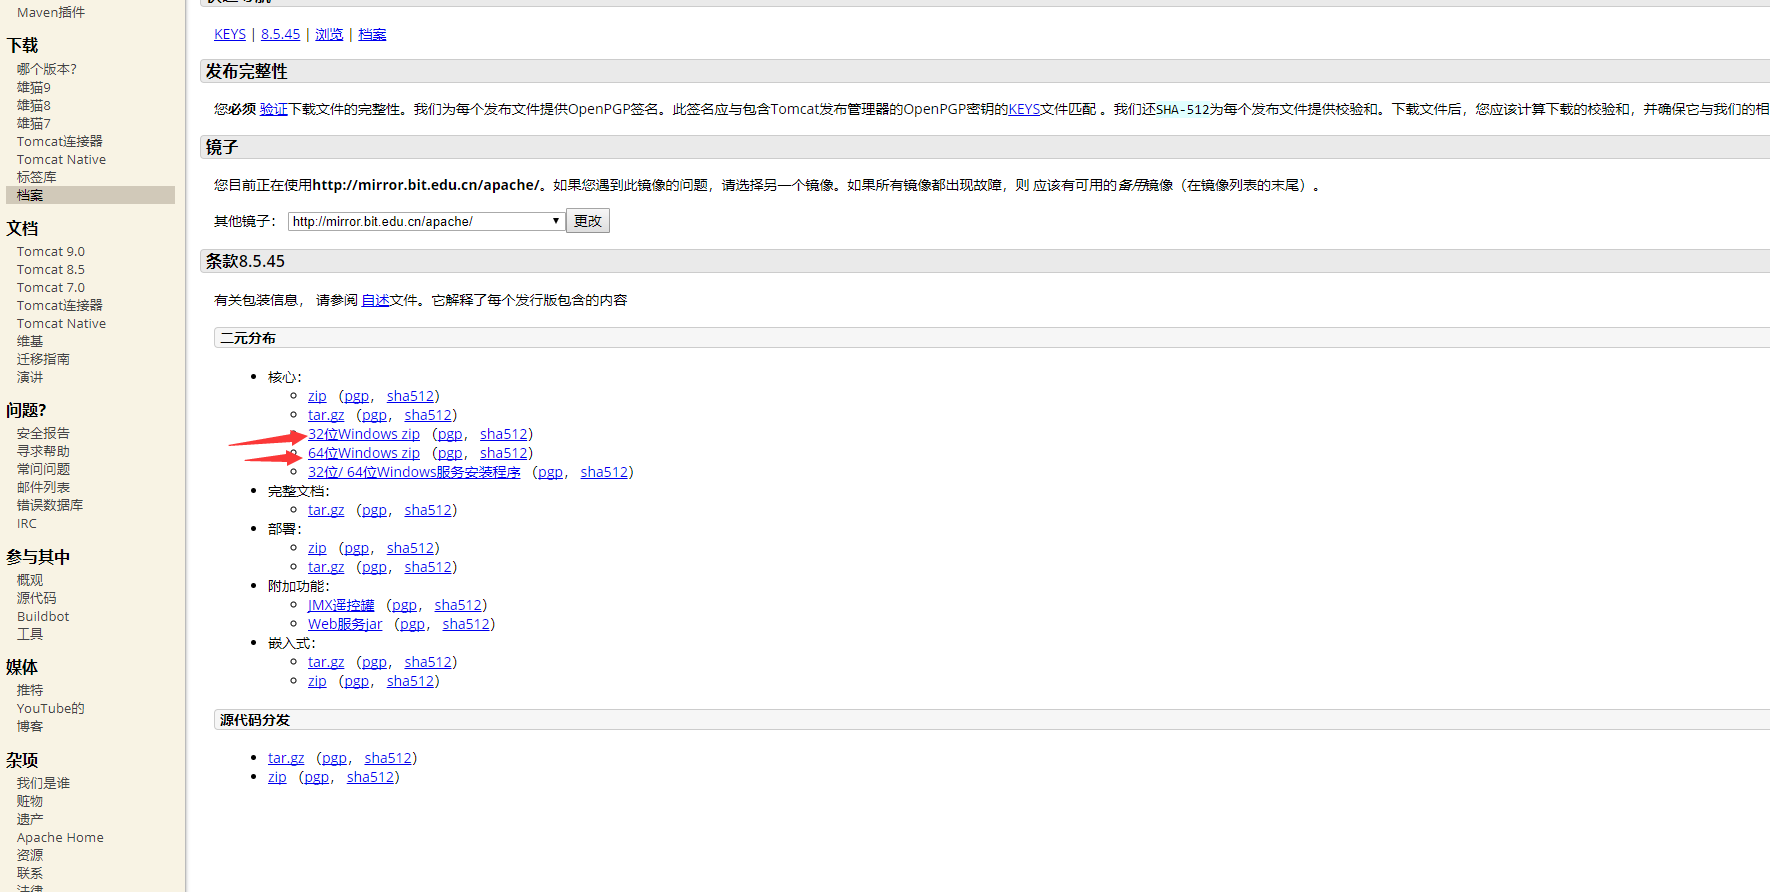The height and width of the screenshot is (892, 1770).
Task: Open 错误数据库 in the sidebar
Action: point(50,505)
